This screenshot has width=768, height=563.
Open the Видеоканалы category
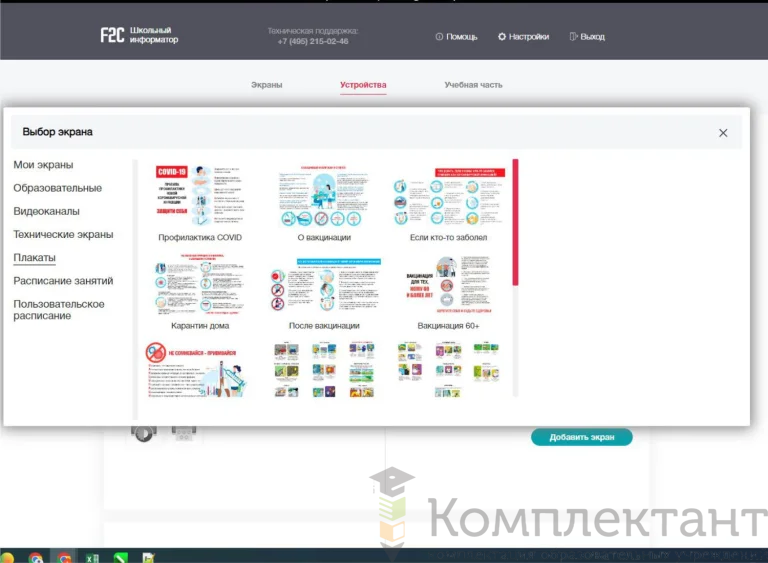click(46, 211)
